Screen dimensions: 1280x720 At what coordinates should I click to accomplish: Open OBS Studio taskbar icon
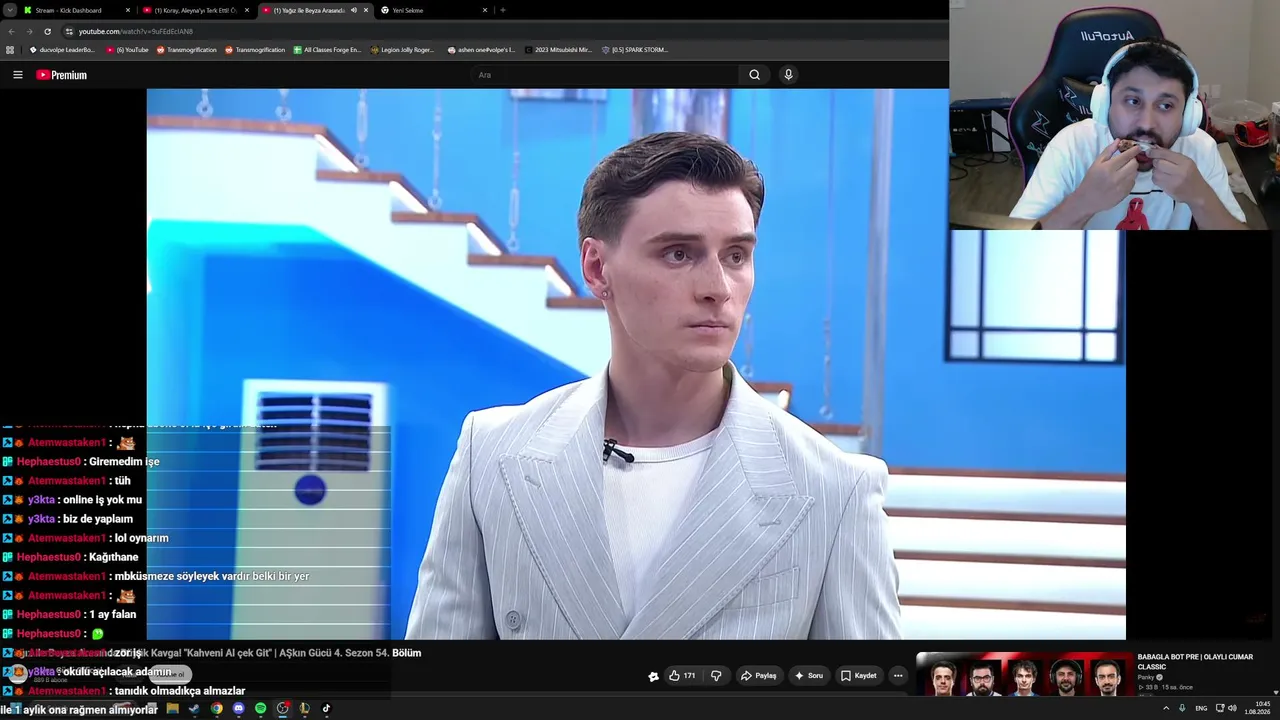(x=283, y=708)
